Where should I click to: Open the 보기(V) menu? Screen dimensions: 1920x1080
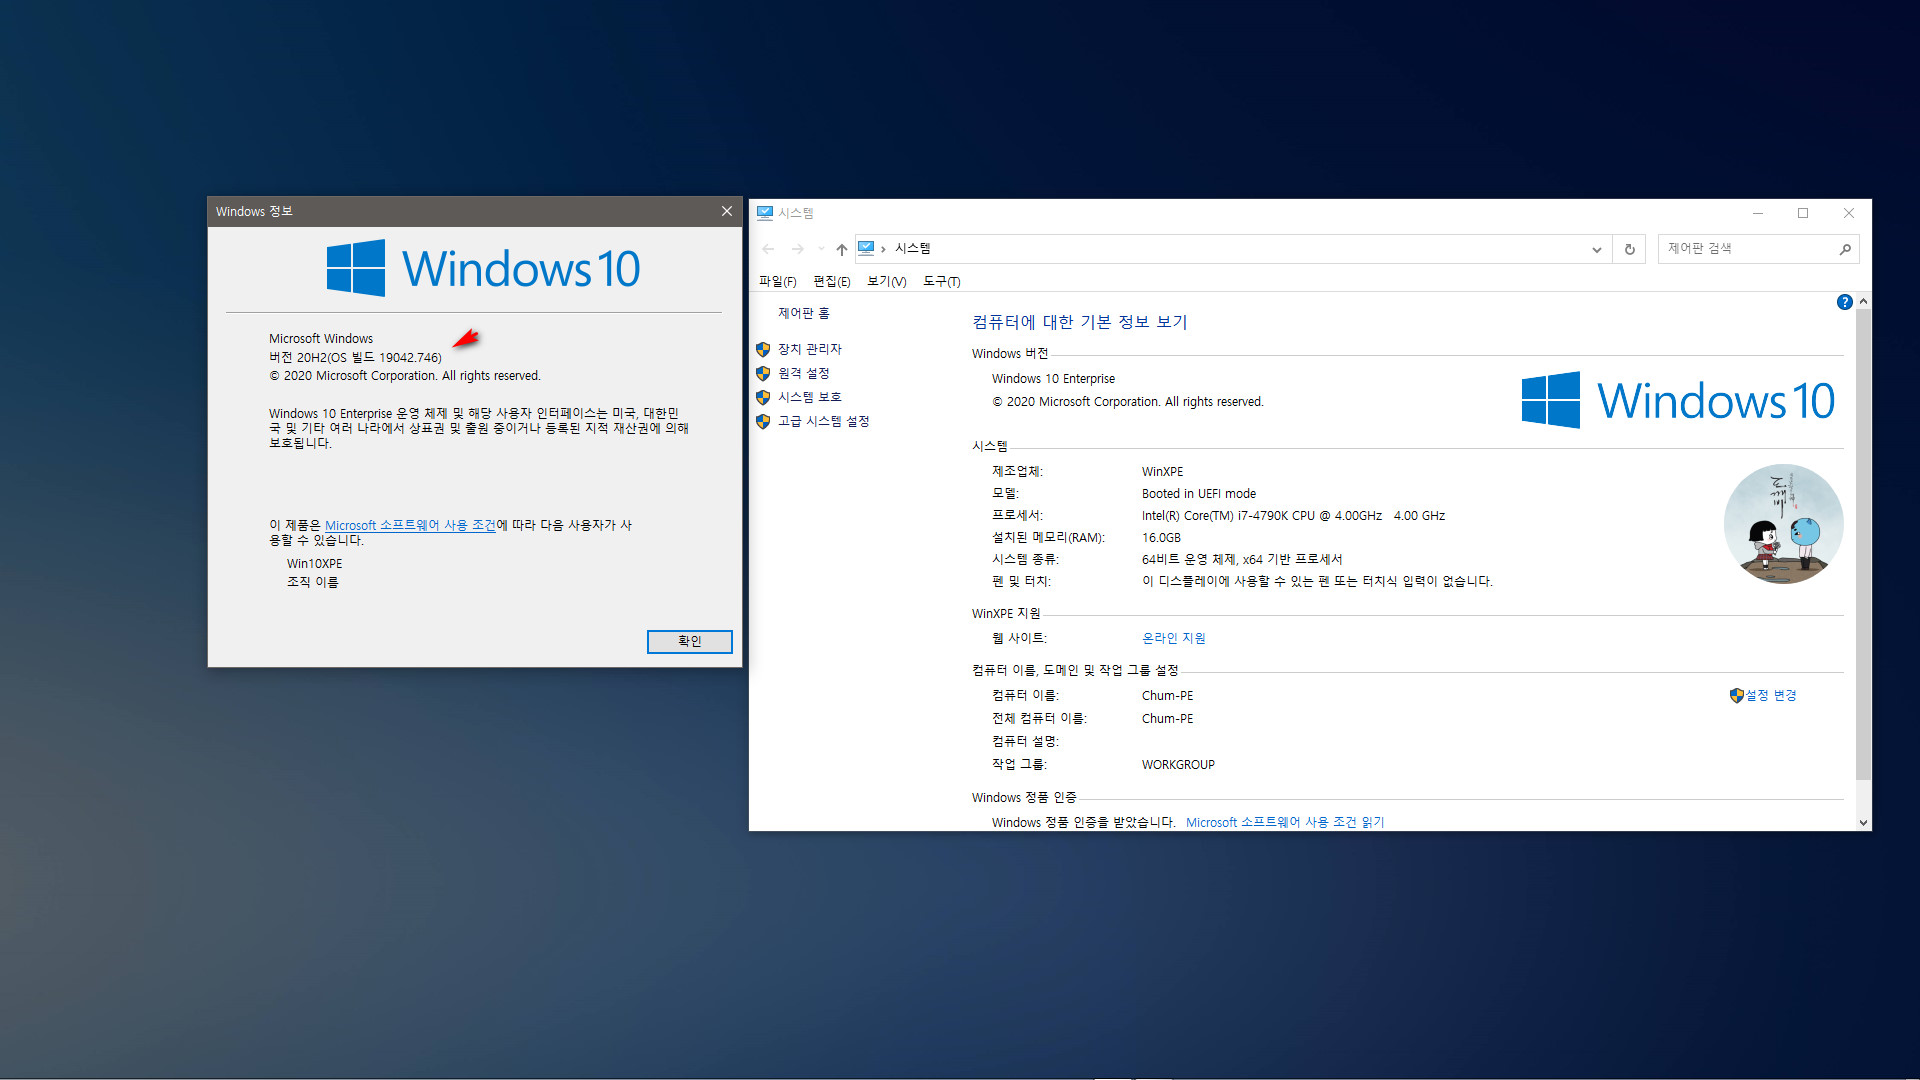[x=887, y=281]
